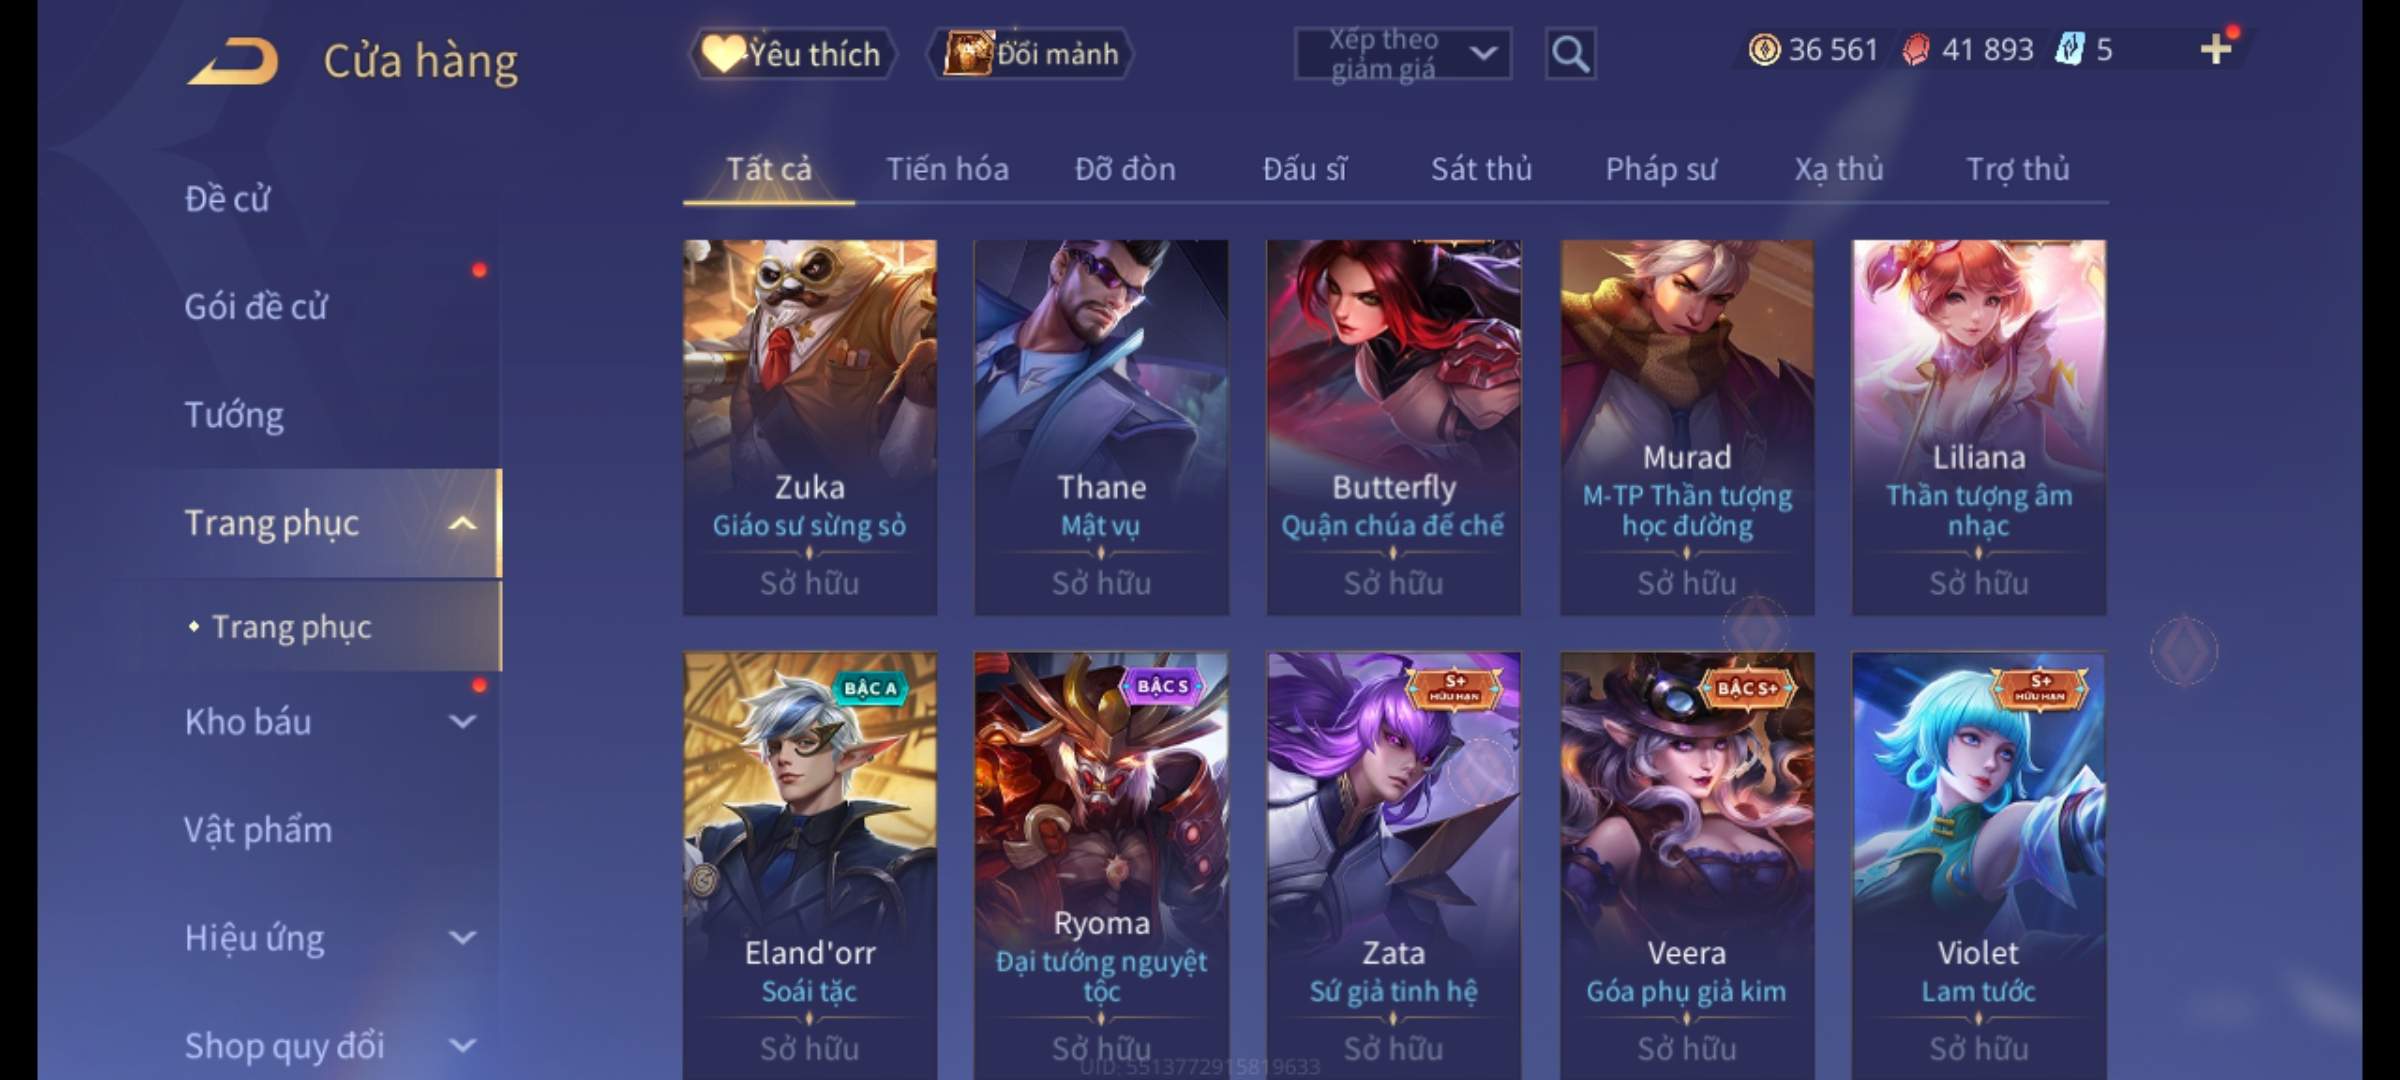Expand the Shop quy đổi section
Screen dimensions: 2400x1080
(x=462, y=1046)
